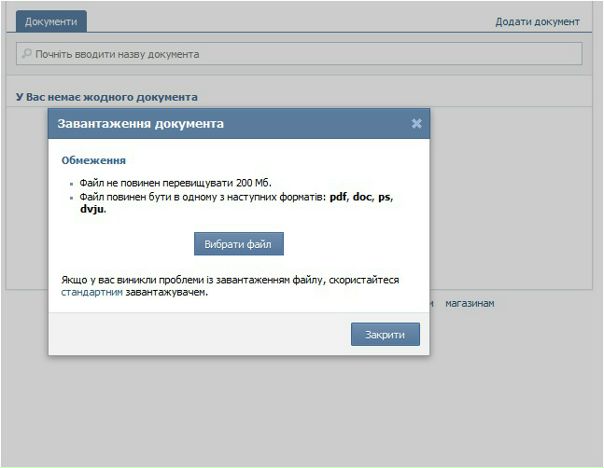
Task: Click the 'Закрити' button
Action: (x=385, y=335)
